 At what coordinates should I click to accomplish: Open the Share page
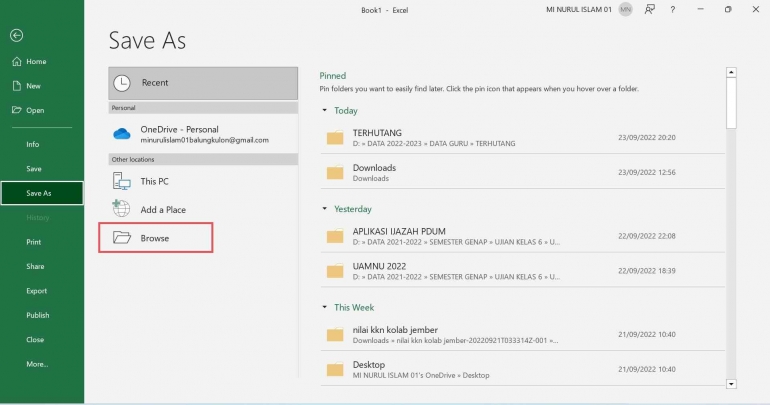tap(42, 267)
